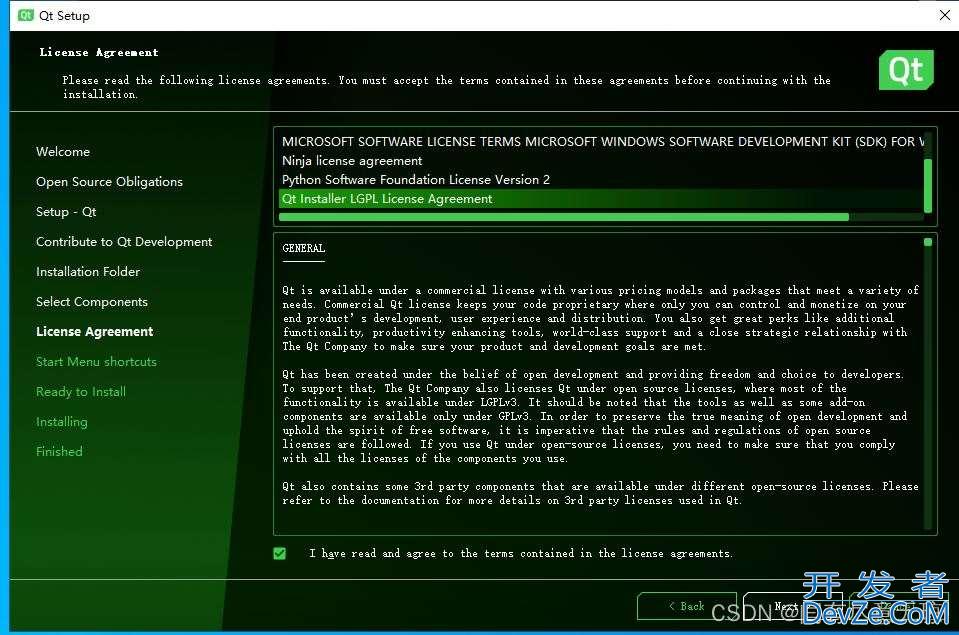The width and height of the screenshot is (959, 635).
Task: Click the Start Menu shortcuts step
Action: pos(97,362)
